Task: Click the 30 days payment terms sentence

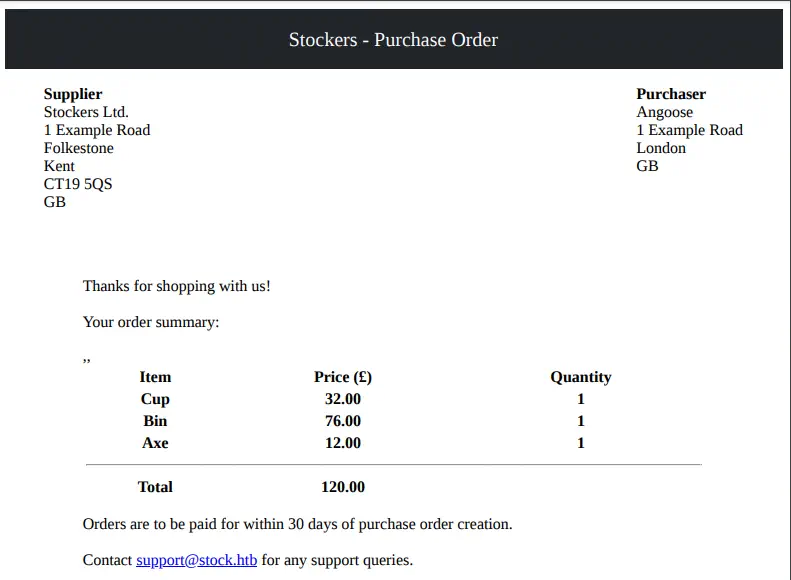Action: (x=297, y=524)
